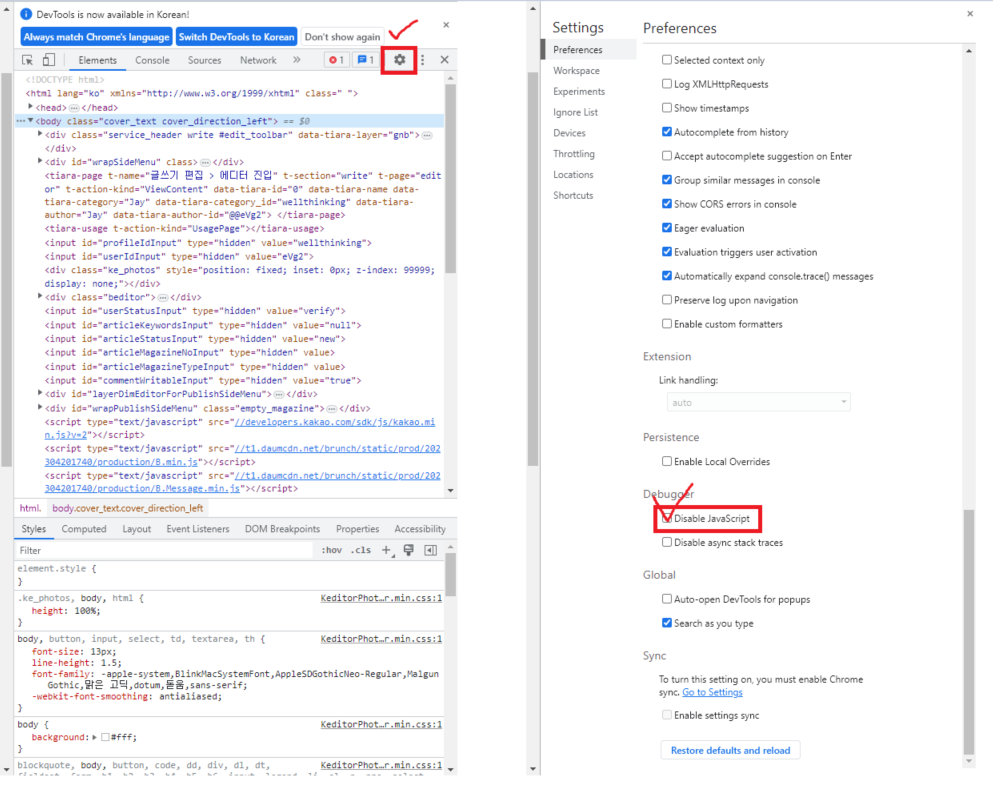Image resolution: width=993 pixels, height=788 pixels.
Task: Toggle the element state :hov button
Action: 331,550
